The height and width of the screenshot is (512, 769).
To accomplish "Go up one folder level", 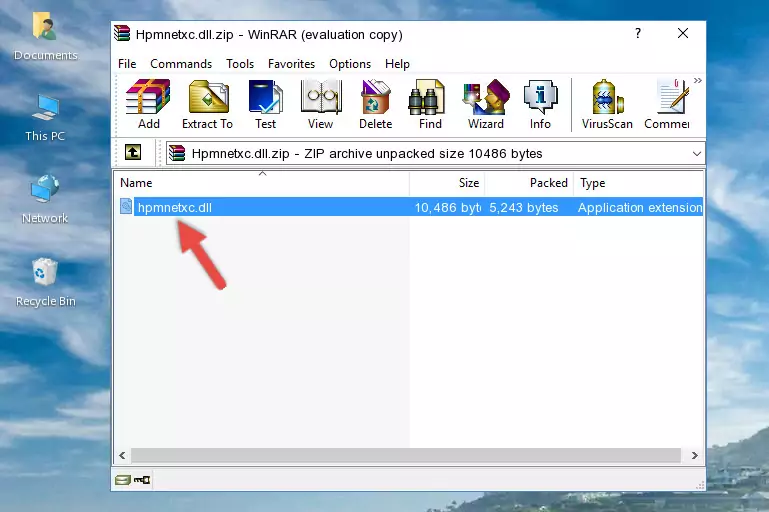I will pos(133,153).
